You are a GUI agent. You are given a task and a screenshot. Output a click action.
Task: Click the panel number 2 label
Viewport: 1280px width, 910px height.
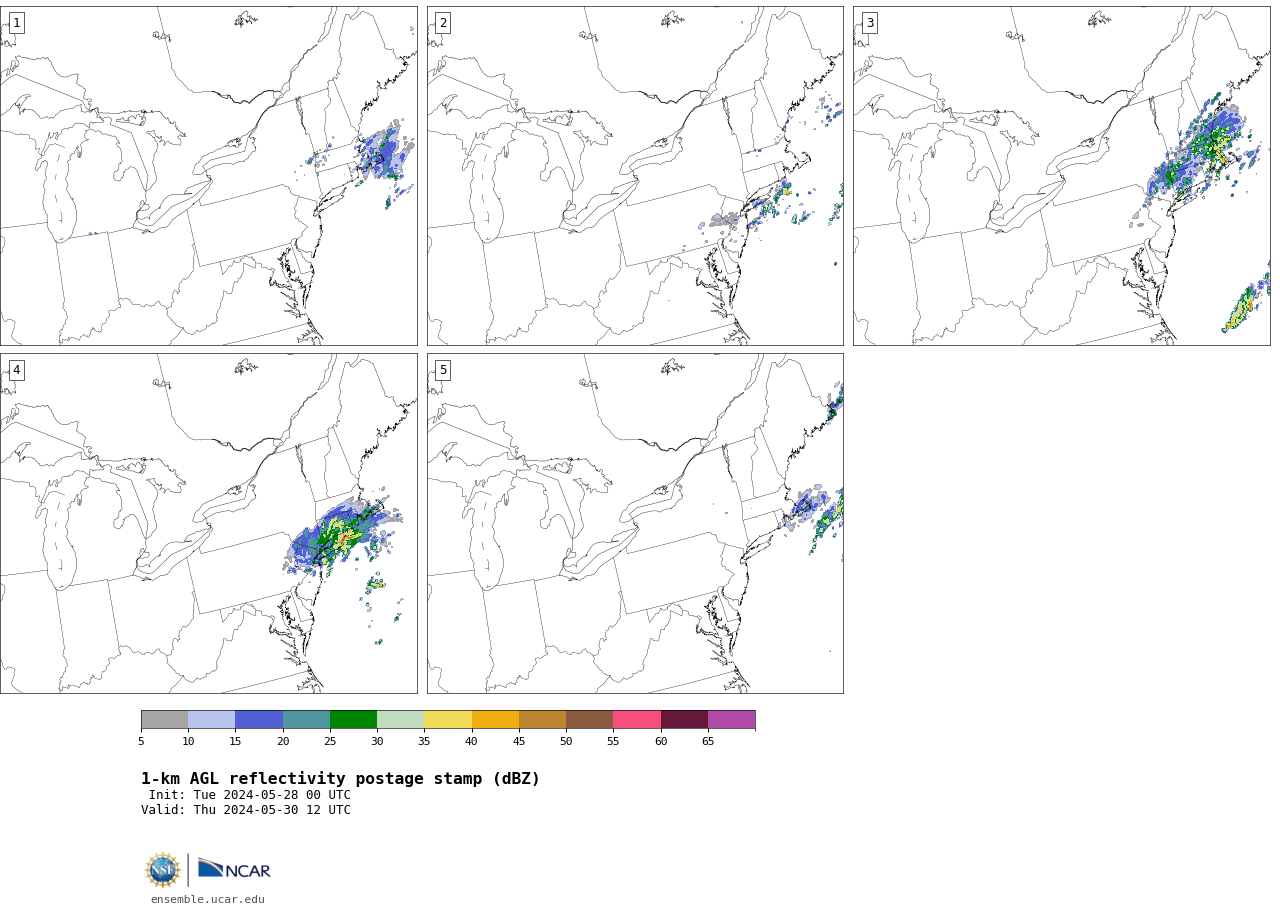coord(443,23)
